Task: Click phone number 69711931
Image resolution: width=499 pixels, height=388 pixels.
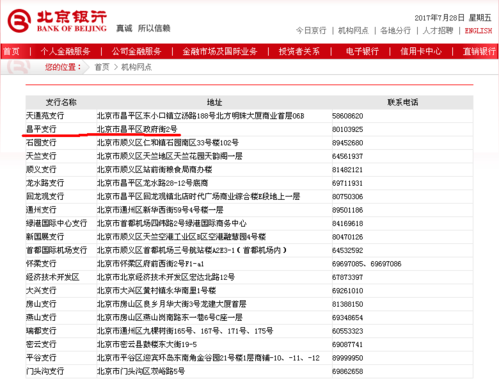Action: (x=348, y=183)
